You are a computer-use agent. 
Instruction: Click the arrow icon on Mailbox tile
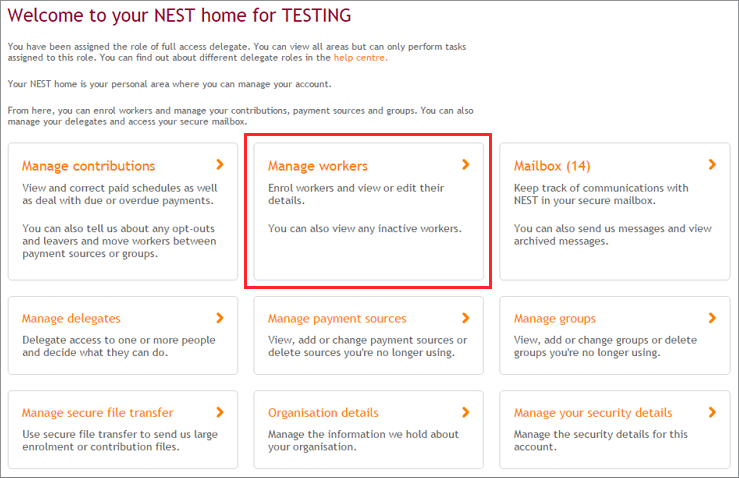click(x=712, y=165)
